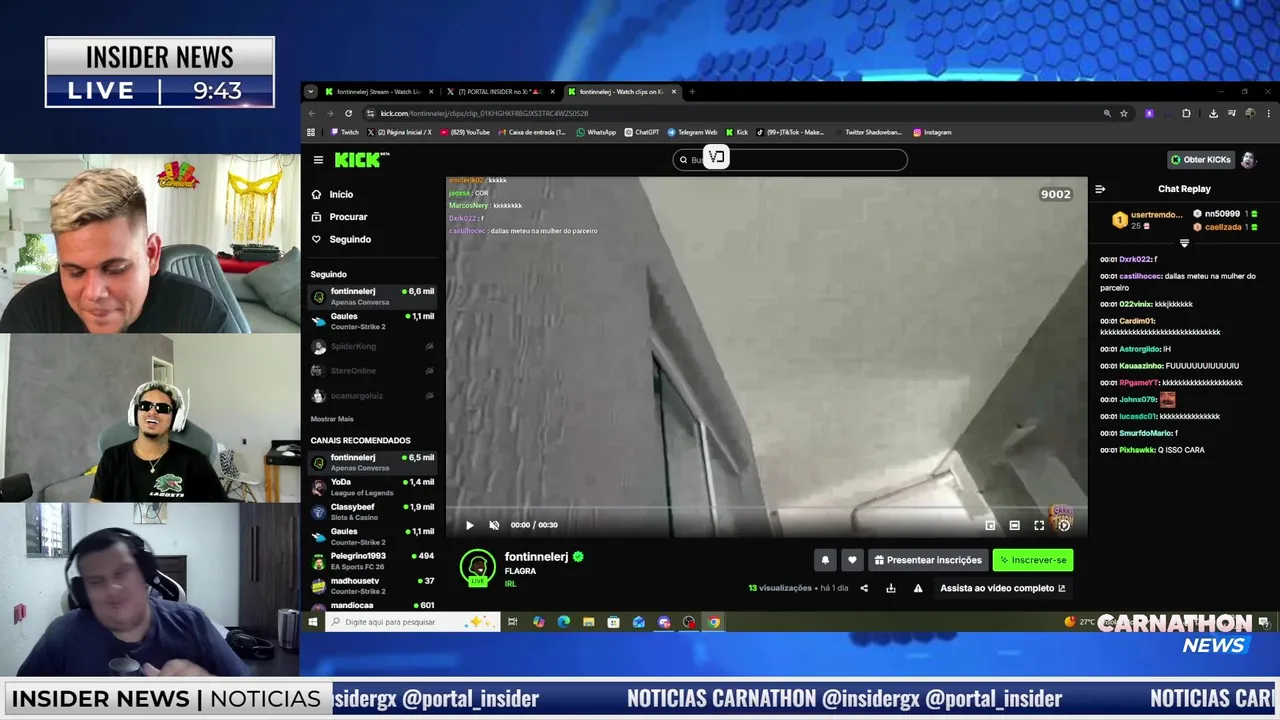Screen dimensions: 1280x720
Task: Report the clip with warning icon
Action: pyautogui.click(x=918, y=588)
